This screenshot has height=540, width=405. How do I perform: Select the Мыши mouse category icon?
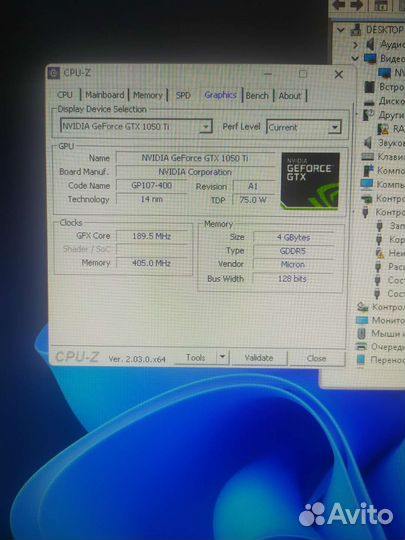tap(361, 334)
